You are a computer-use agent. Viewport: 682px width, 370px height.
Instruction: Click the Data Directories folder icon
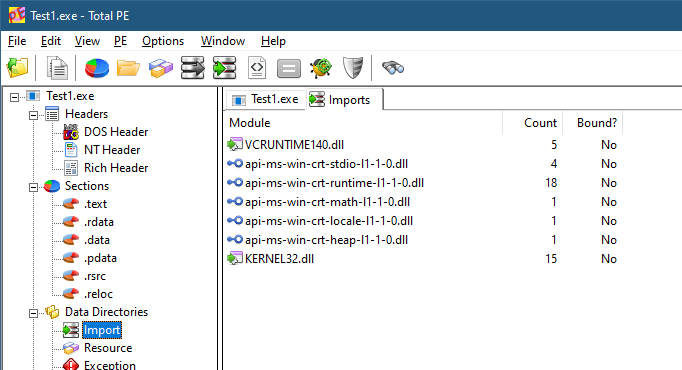coord(52,312)
